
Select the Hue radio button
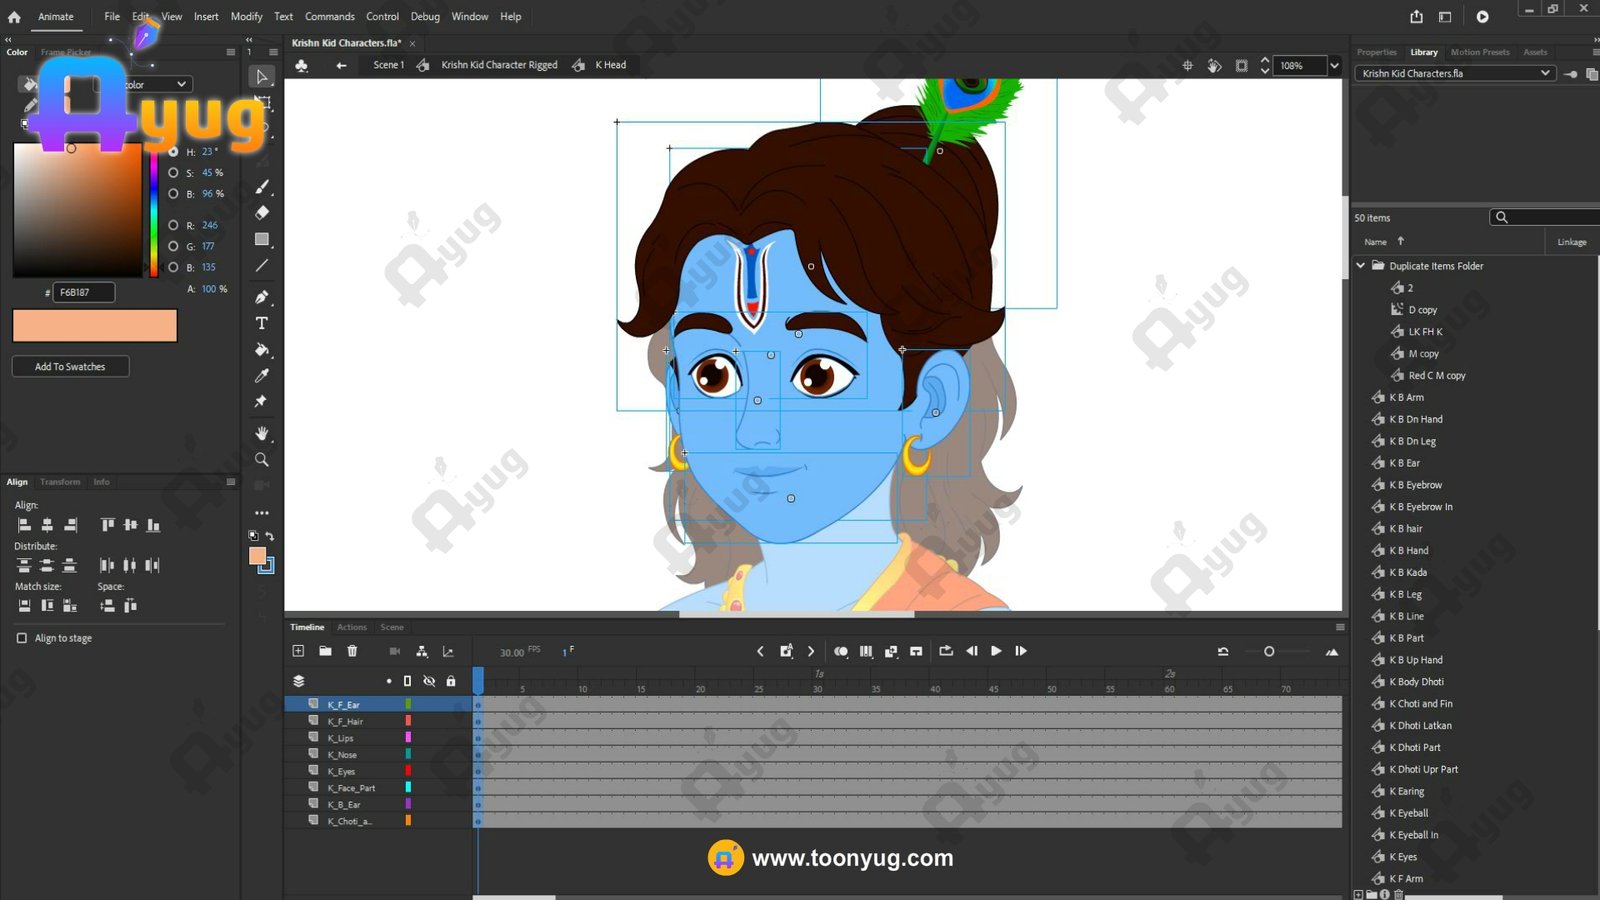(x=173, y=152)
